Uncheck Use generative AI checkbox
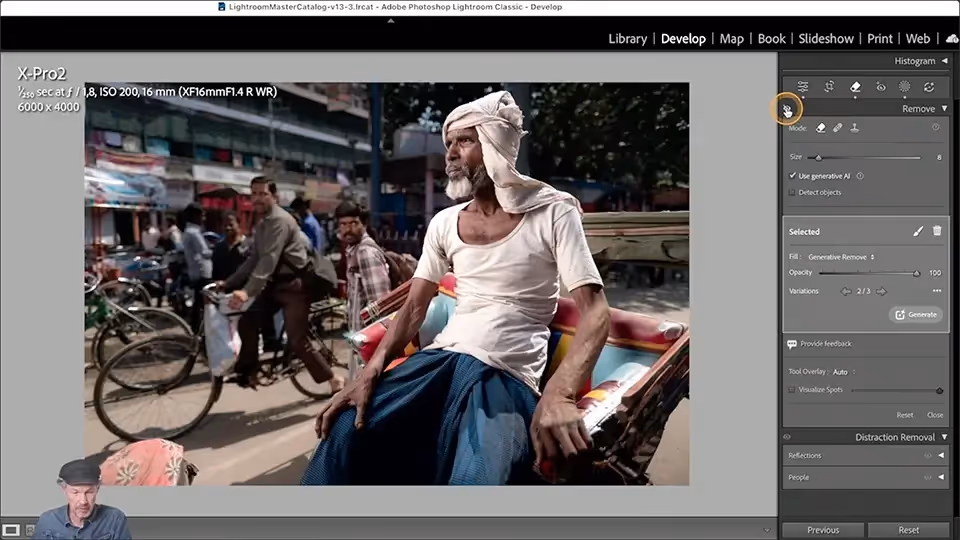960x540 pixels. (793, 176)
